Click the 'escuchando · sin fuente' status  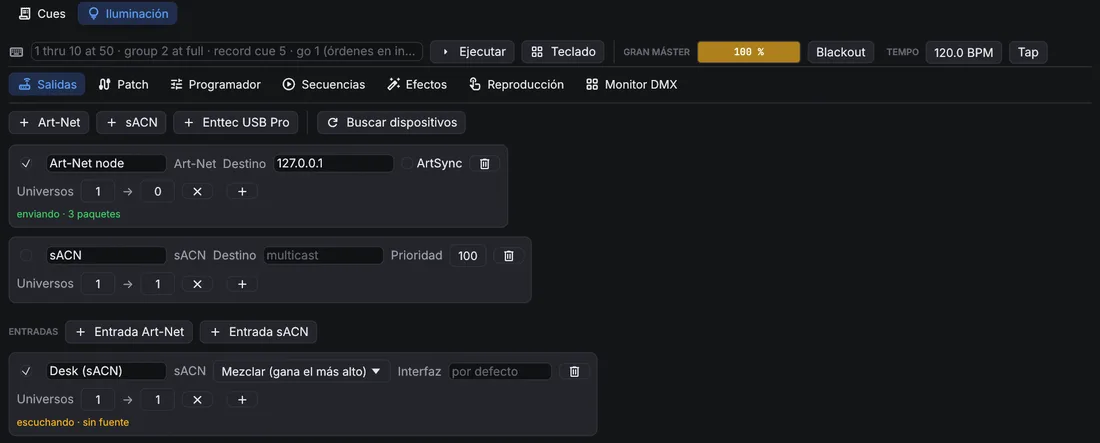tap(73, 423)
